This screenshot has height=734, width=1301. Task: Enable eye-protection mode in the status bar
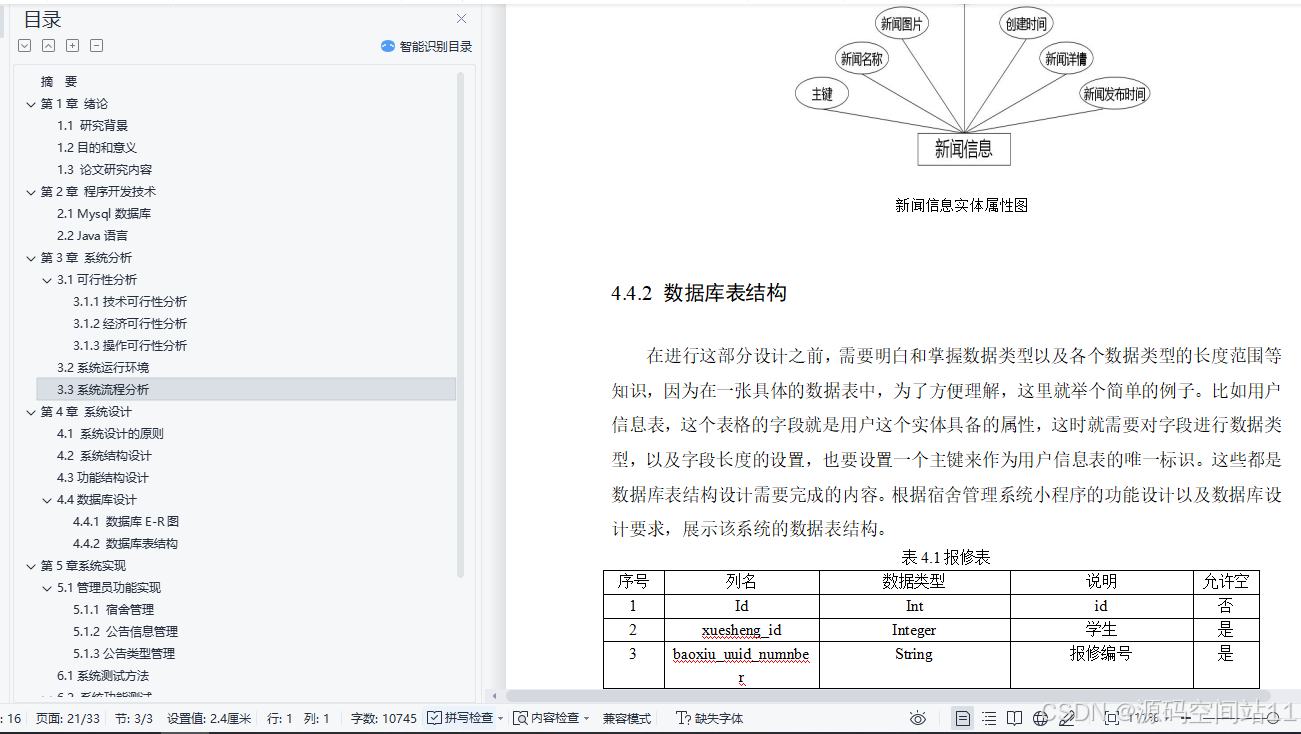tap(918, 717)
